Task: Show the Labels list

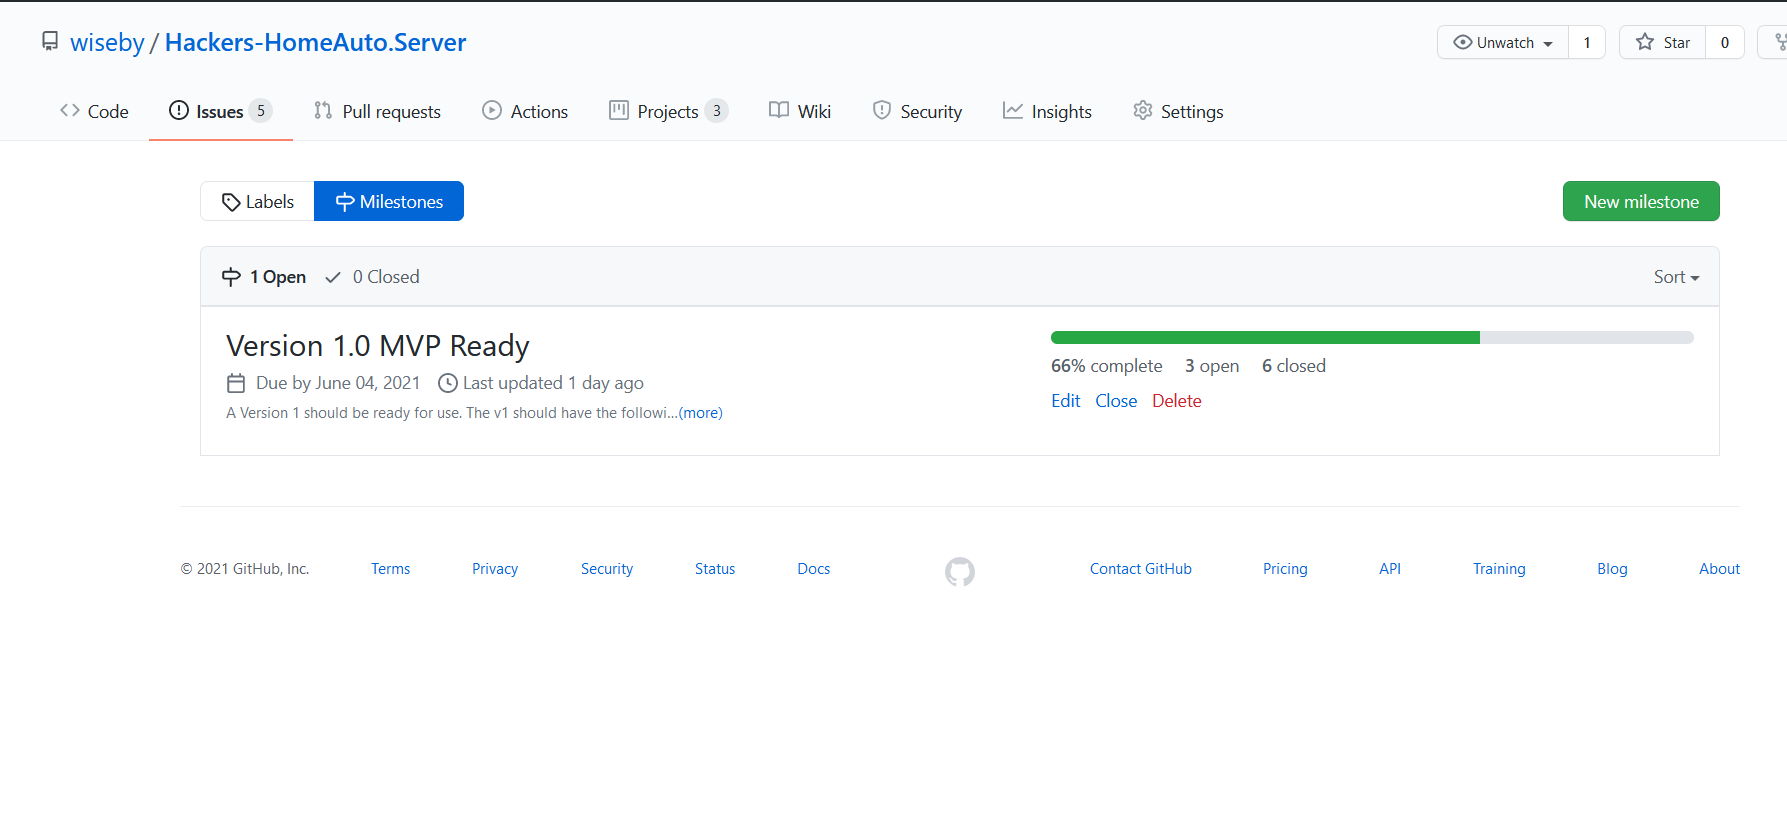Action: [258, 201]
